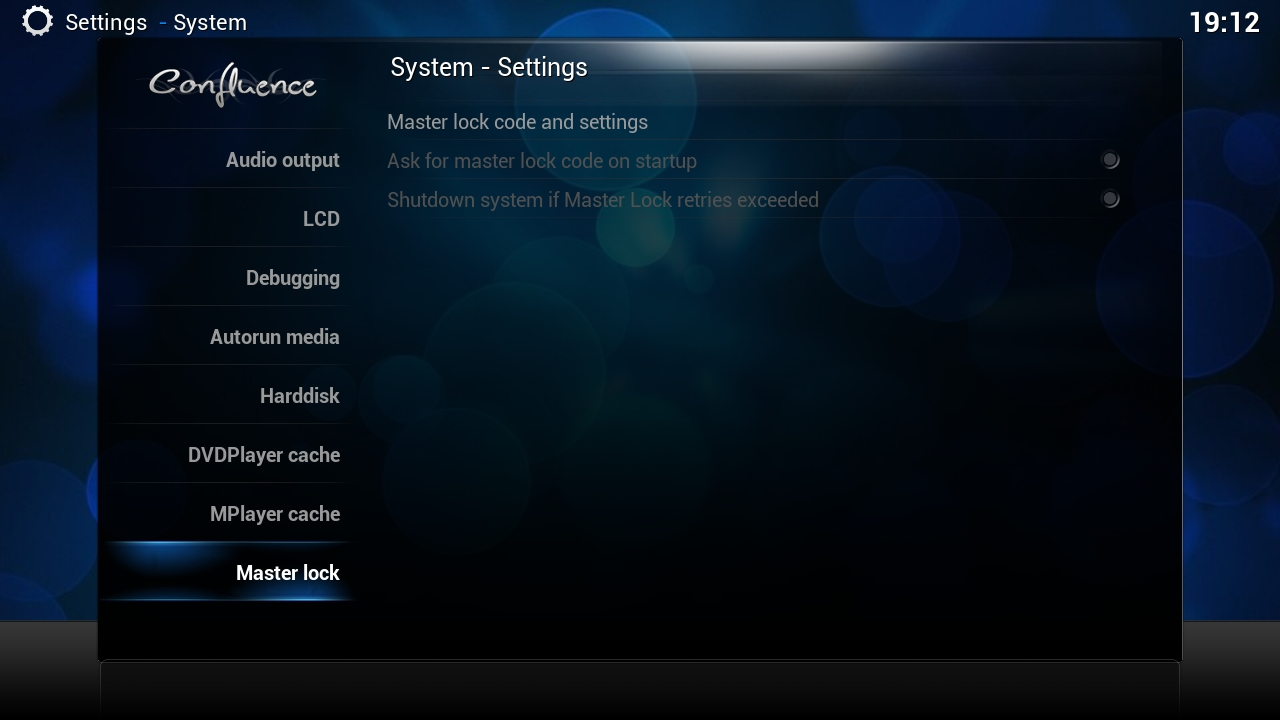Select the LCD settings category
Screen dimensions: 1280x720
(229, 219)
